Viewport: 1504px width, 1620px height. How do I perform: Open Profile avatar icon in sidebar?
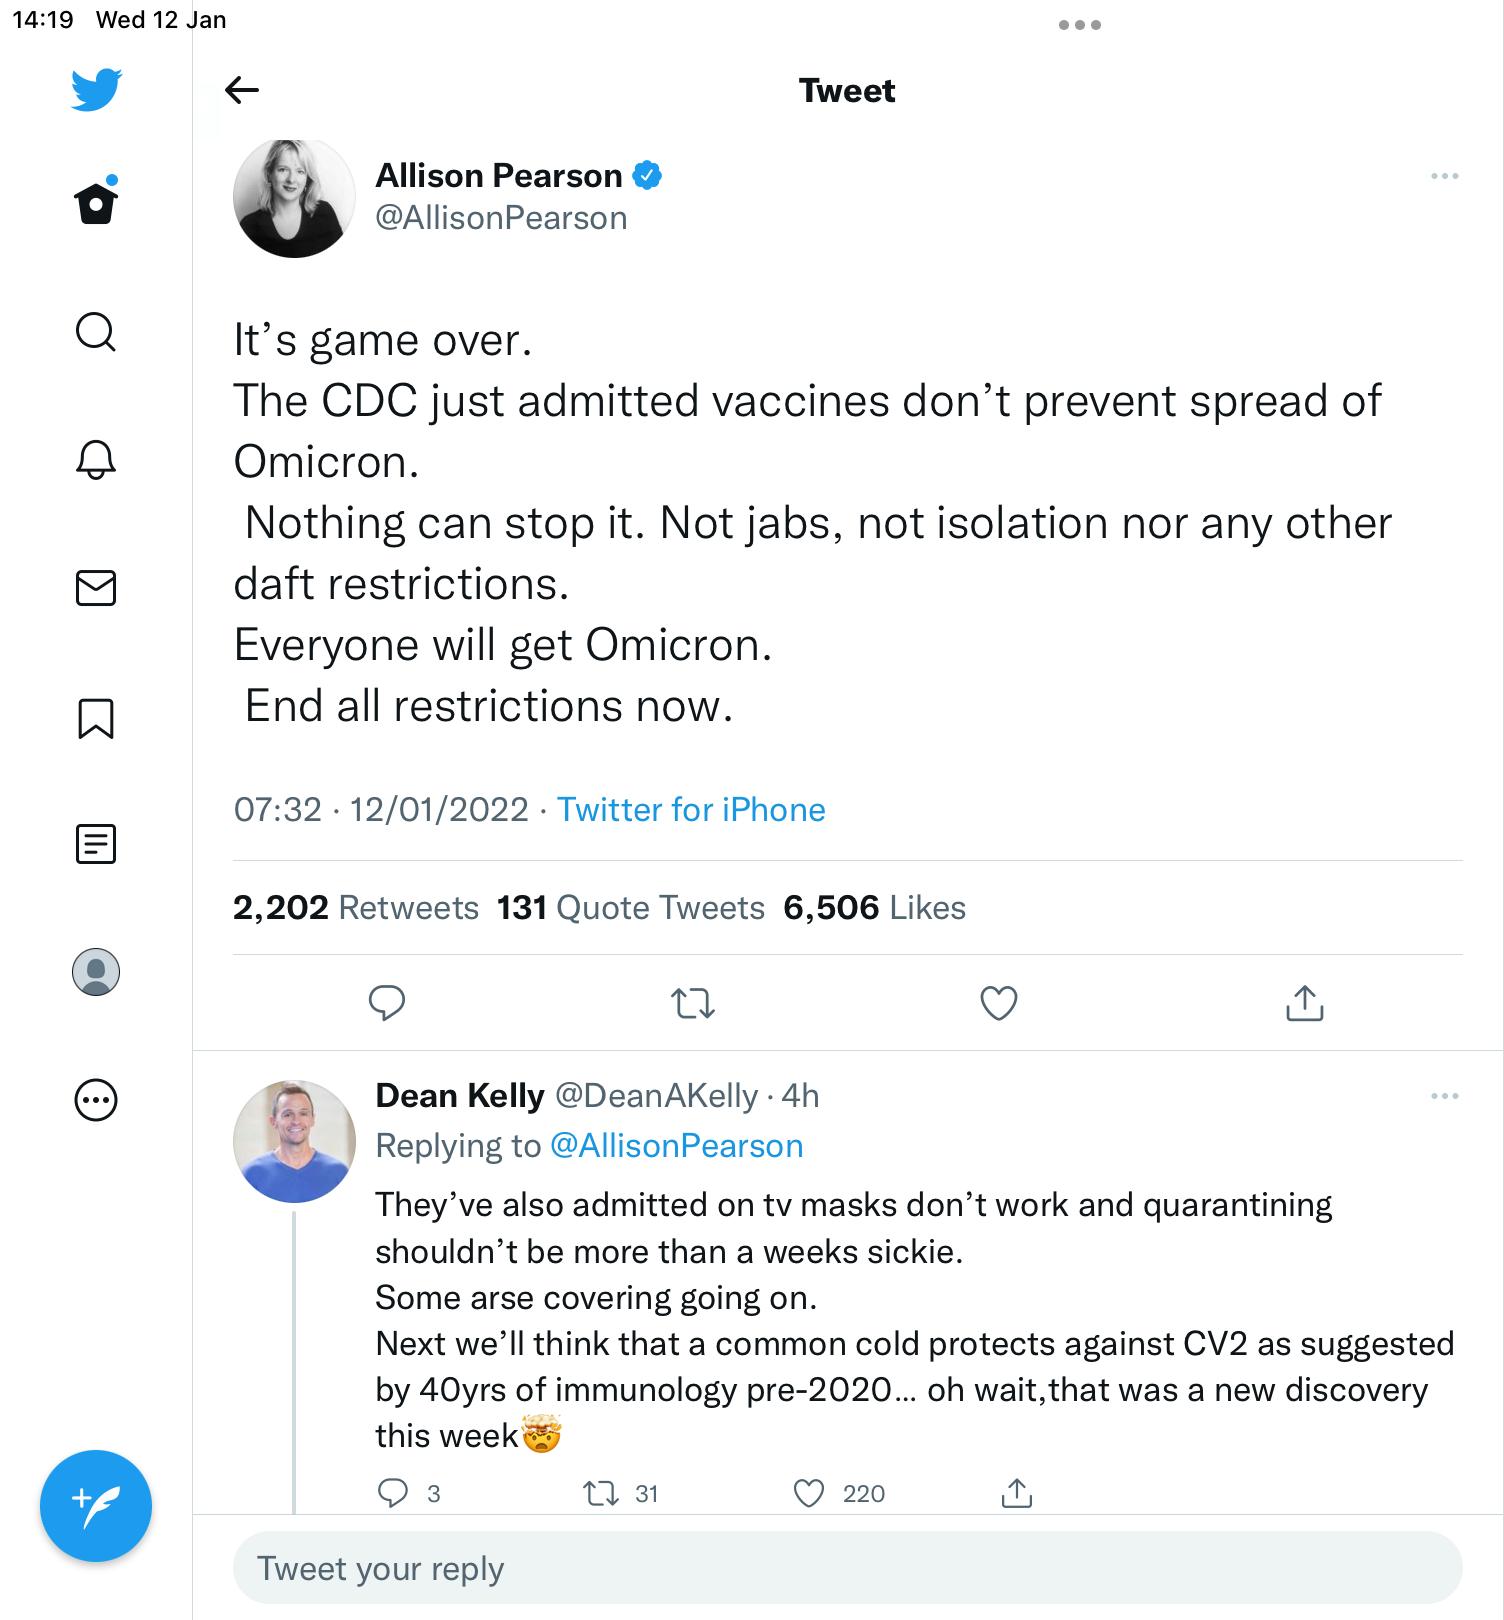point(96,971)
